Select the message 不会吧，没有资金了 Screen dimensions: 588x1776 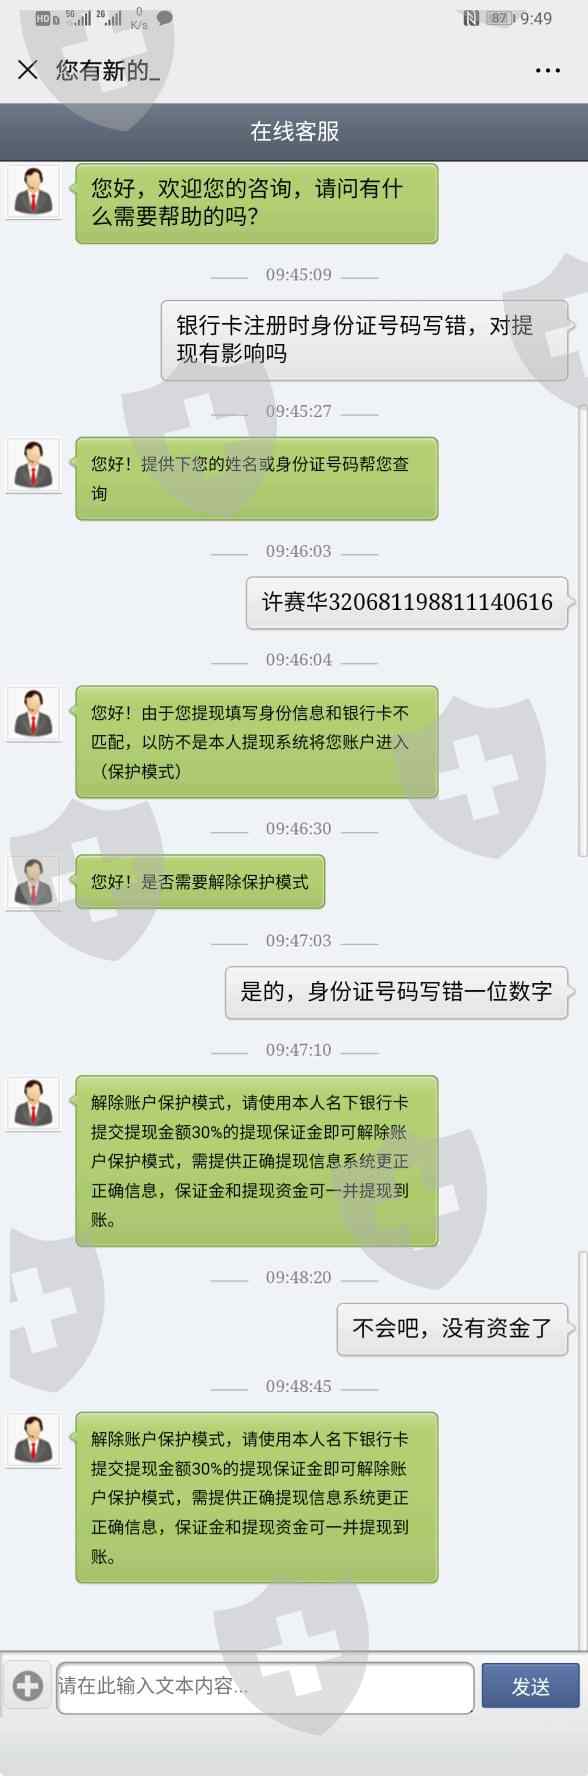(452, 1328)
